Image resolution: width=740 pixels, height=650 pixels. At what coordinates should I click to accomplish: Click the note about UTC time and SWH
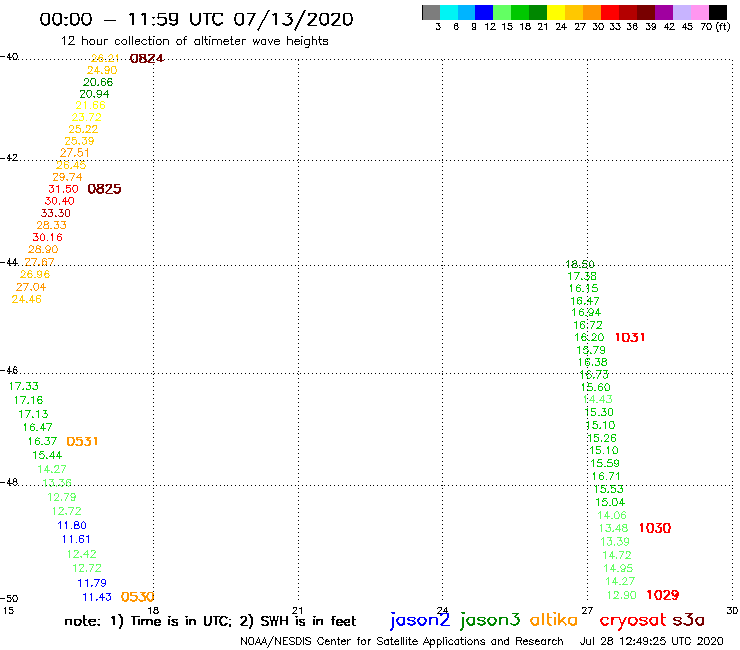tap(210, 621)
